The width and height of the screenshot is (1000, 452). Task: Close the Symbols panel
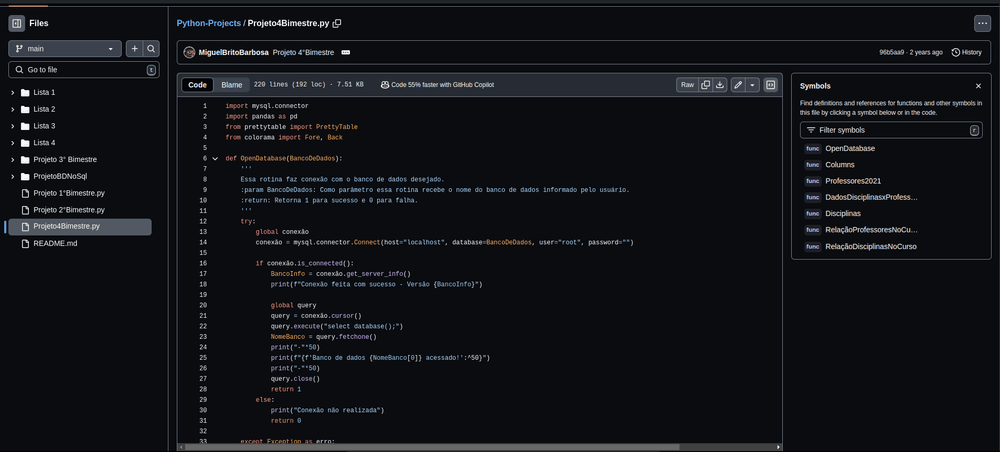[978, 86]
